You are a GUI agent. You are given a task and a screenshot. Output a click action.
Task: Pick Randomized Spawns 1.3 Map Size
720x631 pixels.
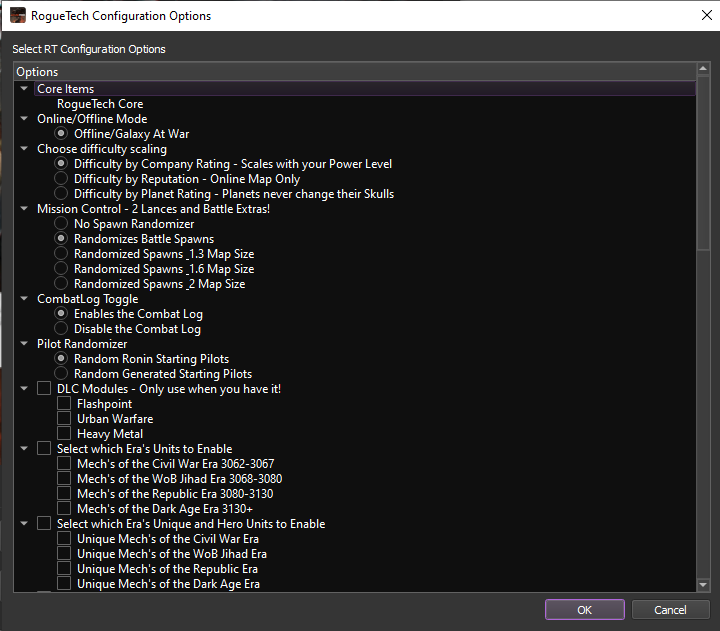[x=61, y=254]
